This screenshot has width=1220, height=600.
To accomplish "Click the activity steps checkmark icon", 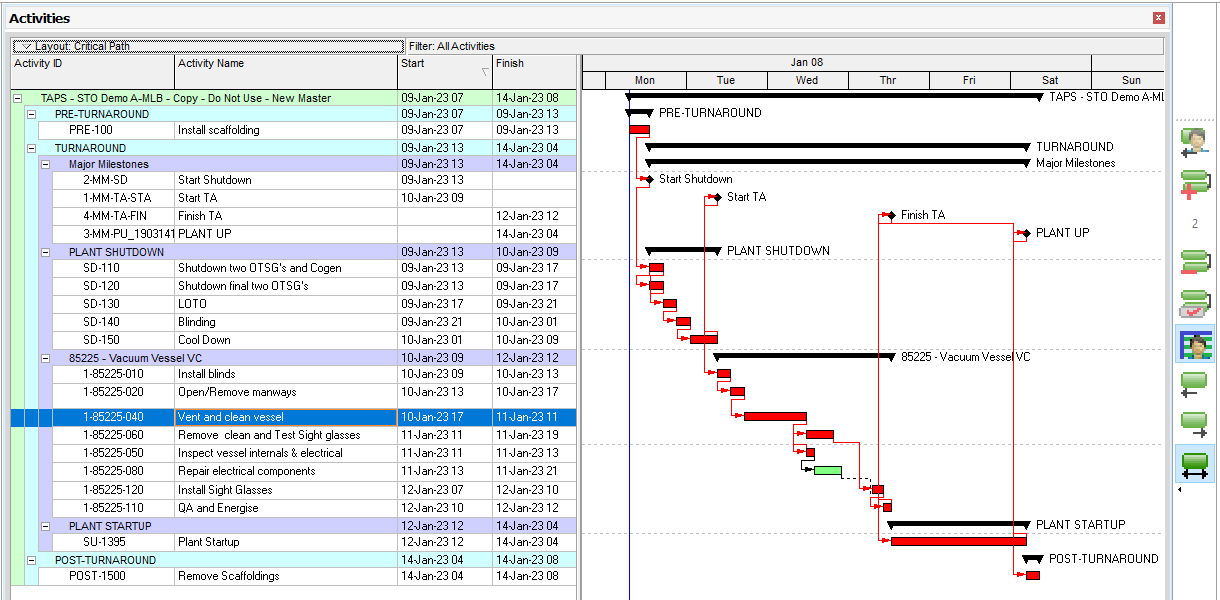I will (x=1194, y=303).
